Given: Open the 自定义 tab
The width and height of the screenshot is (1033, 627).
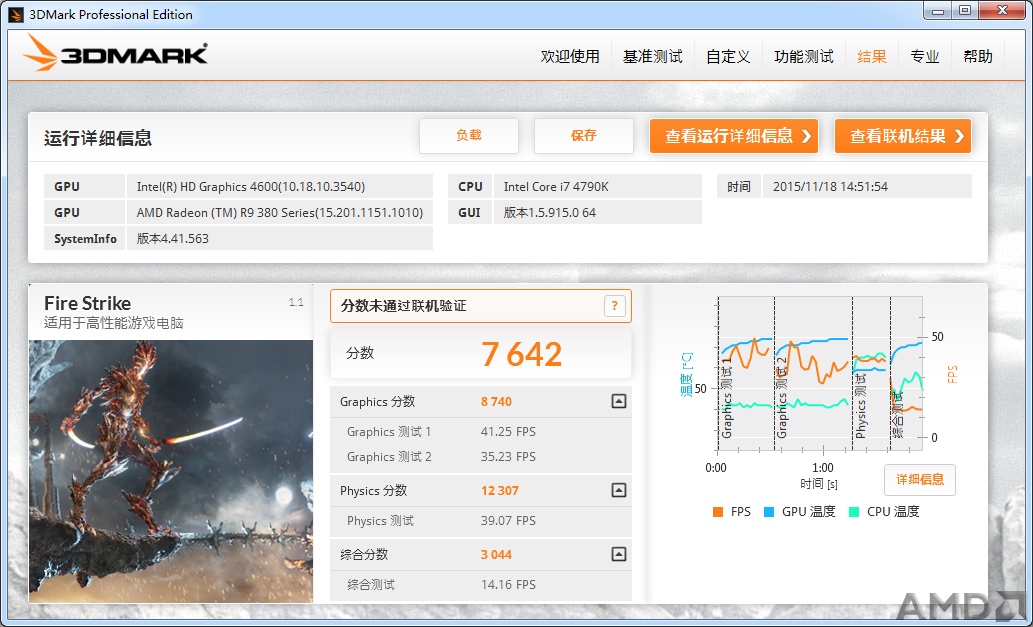Looking at the screenshot, I should (x=728, y=57).
